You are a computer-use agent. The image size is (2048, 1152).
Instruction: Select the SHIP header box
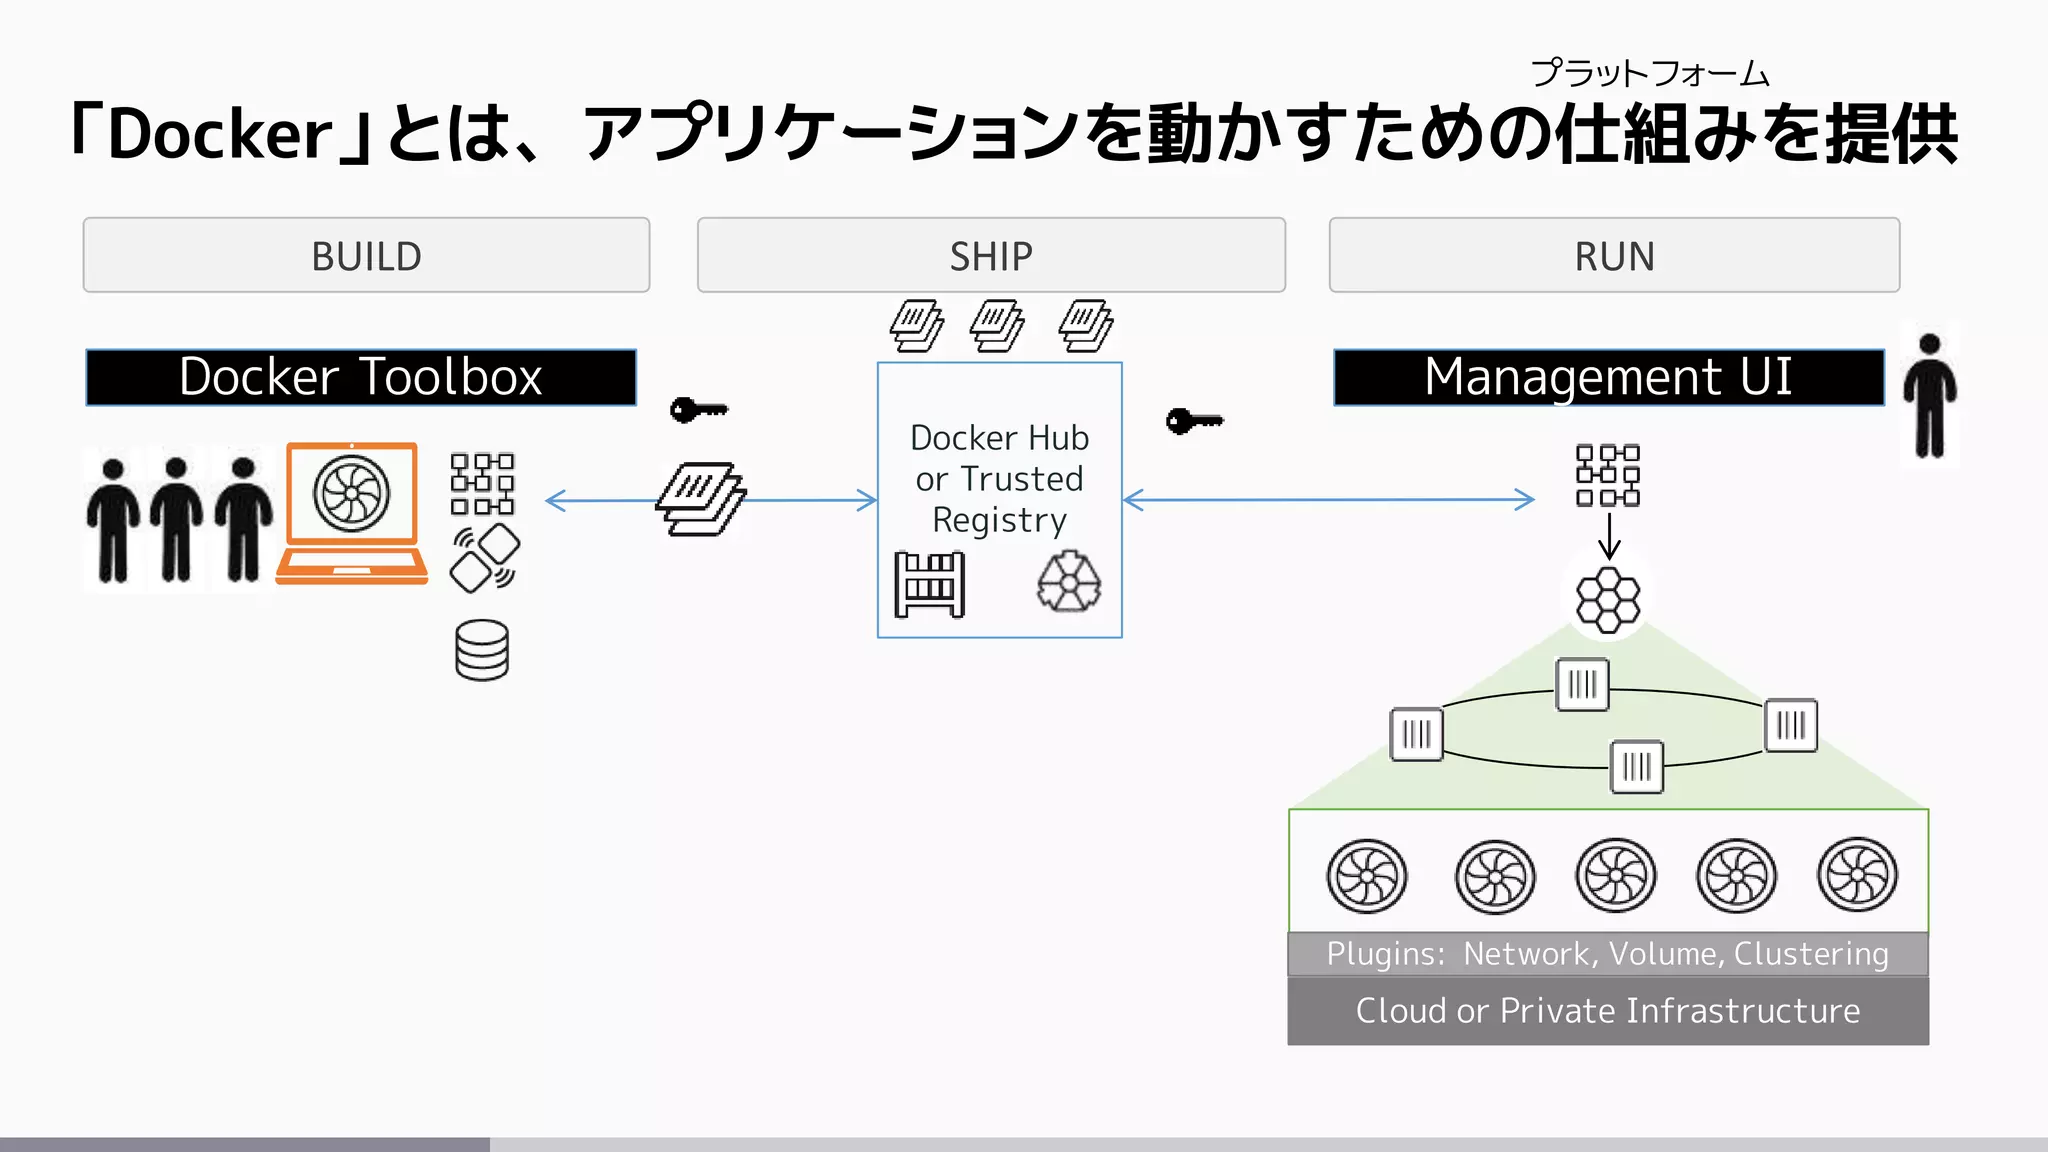click(x=990, y=256)
